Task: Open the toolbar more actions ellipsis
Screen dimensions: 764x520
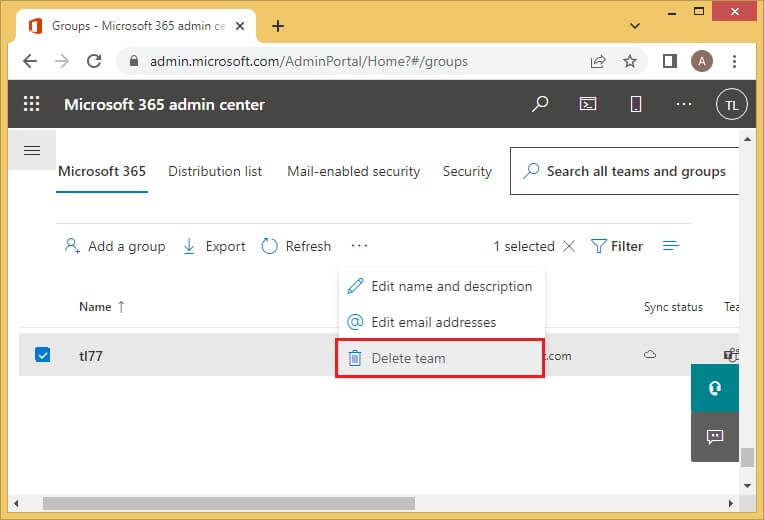Action: click(x=359, y=246)
